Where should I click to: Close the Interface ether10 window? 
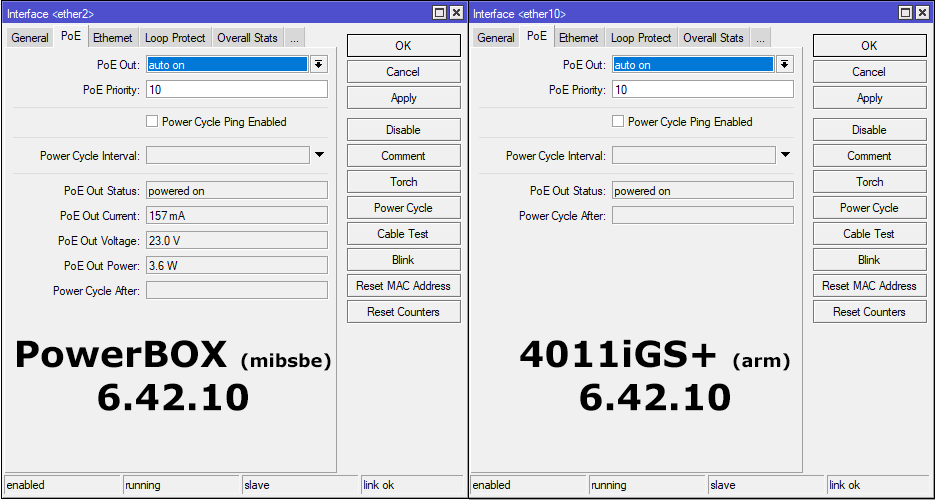[921, 13]
